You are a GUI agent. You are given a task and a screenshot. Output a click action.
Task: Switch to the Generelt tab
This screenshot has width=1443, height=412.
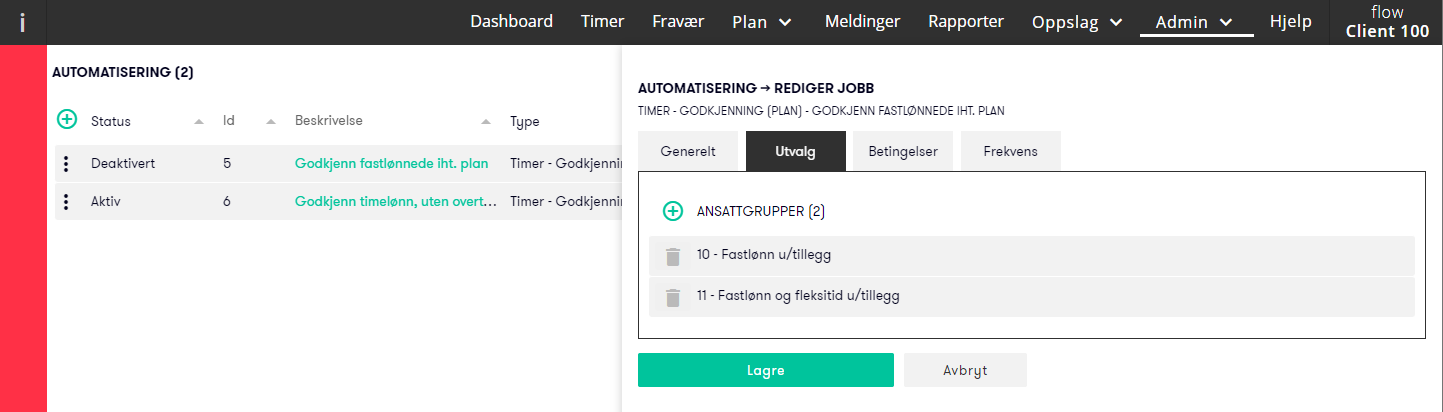point(688,151)
